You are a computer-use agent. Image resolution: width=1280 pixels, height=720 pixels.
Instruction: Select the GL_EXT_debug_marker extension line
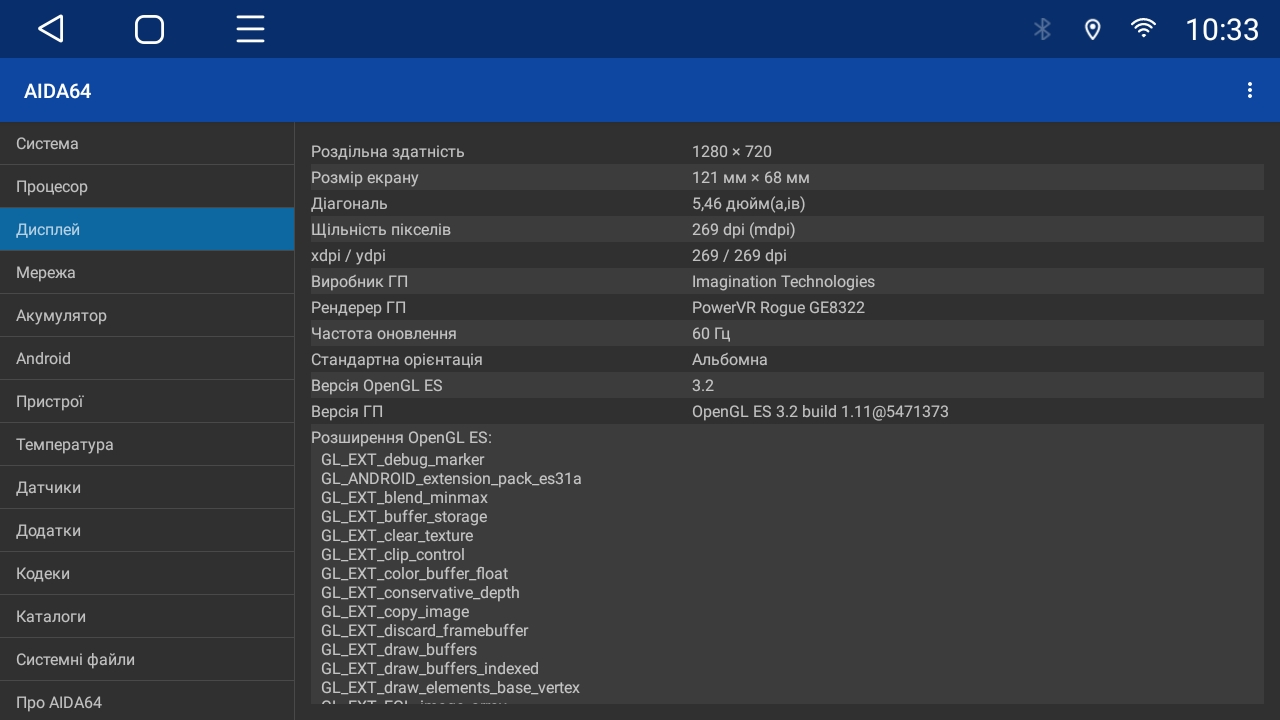coord(403,460)
